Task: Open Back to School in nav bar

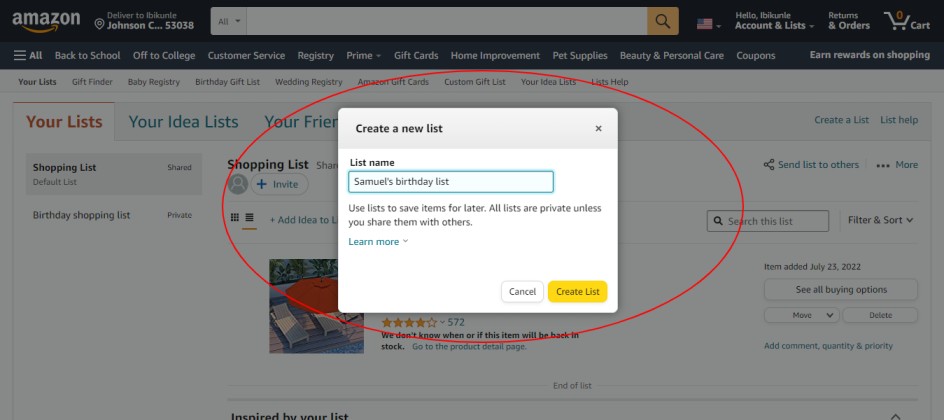Action: tap(87, 55)
